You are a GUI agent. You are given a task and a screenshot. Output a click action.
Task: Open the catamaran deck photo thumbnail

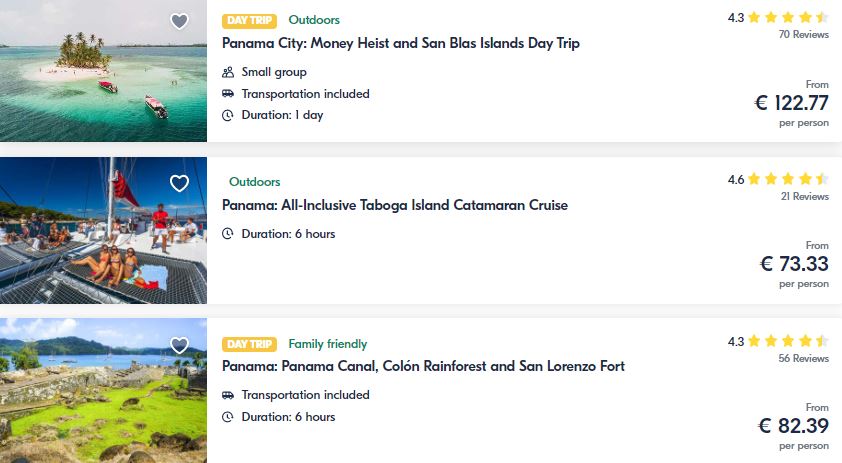(103, 230)
